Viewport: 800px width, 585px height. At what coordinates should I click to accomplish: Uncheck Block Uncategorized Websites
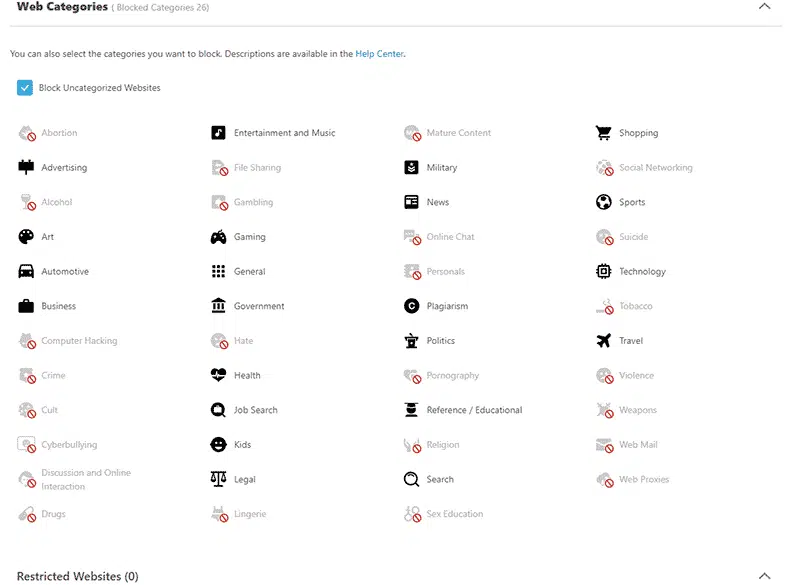coord(24,88)
